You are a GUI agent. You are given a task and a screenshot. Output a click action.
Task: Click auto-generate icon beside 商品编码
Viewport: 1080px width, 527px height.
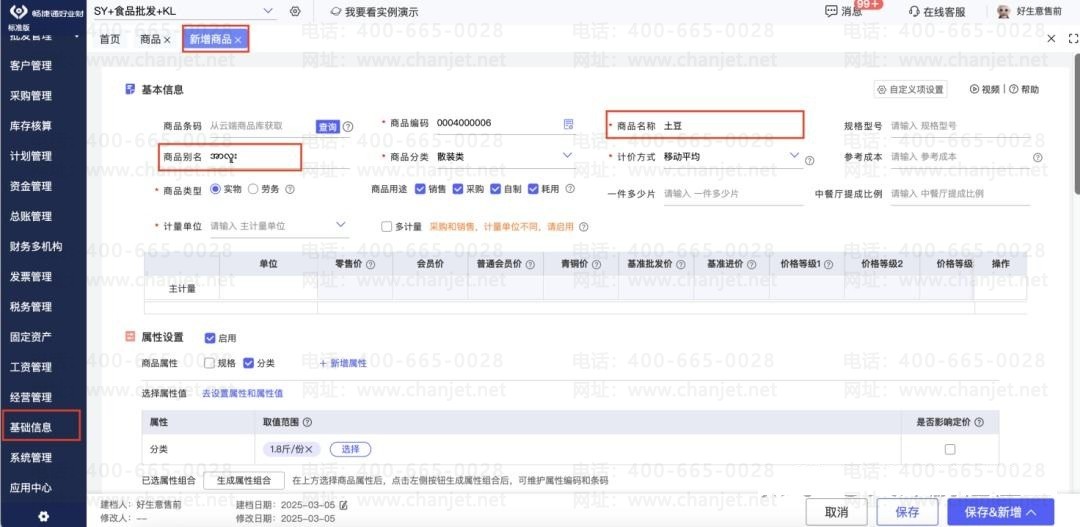[568, 124]
